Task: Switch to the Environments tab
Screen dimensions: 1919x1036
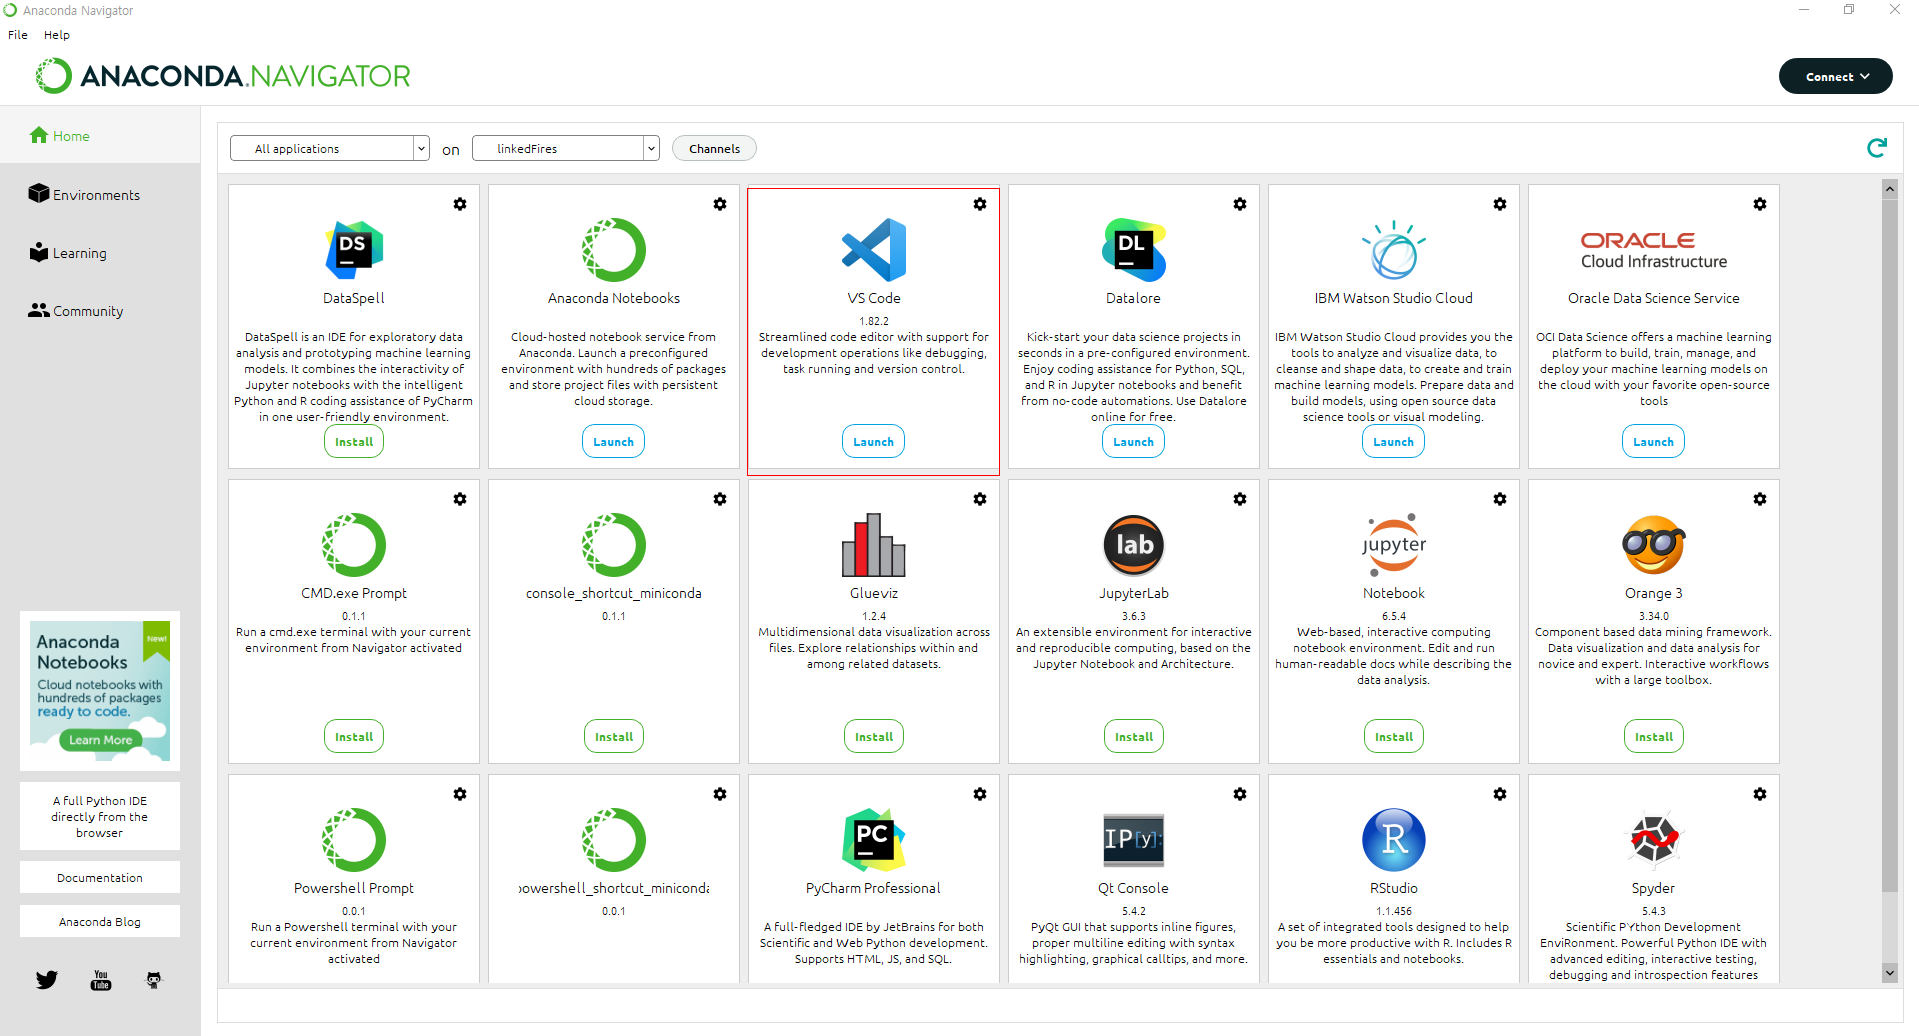Action: (x=100, y=194)
